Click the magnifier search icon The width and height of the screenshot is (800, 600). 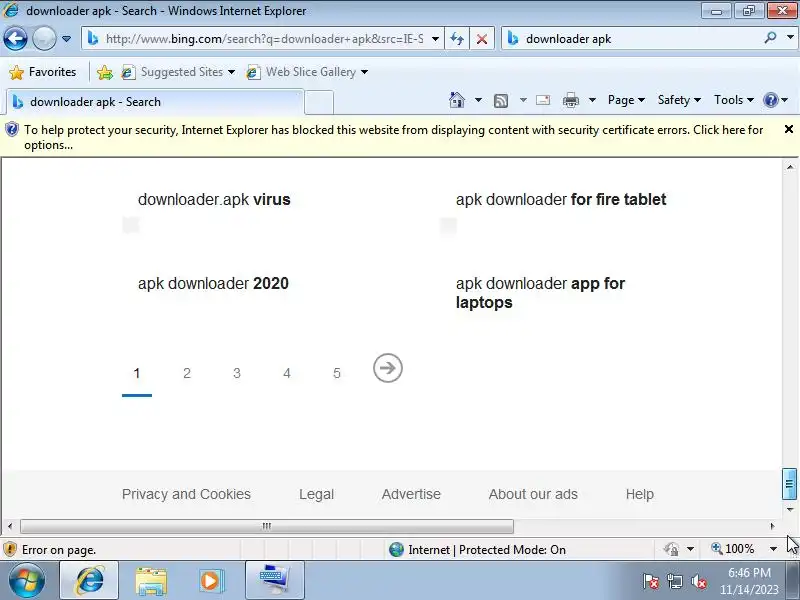[x=770, y=38]
